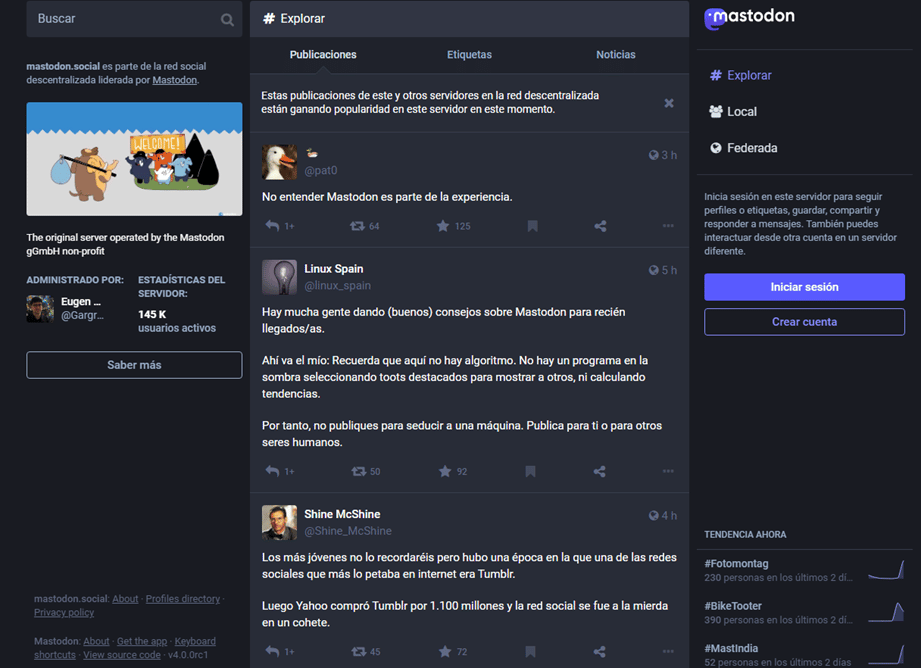Open the Profiles directory link
921x668 pixels.
click(183, 599)
